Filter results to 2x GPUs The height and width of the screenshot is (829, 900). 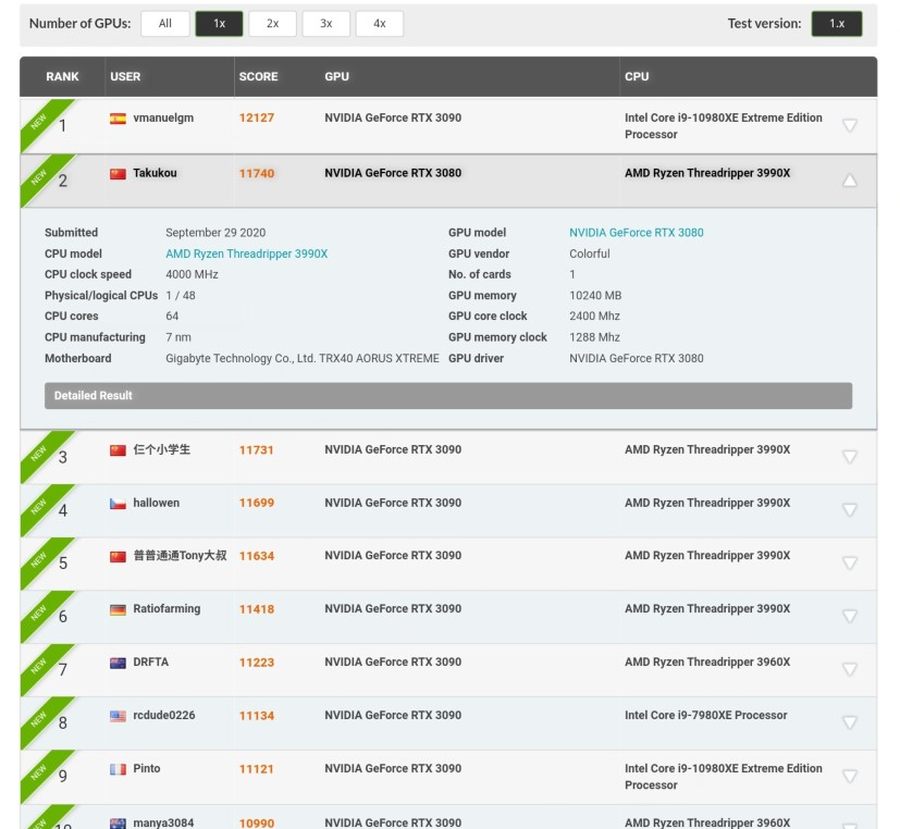tap(272, 24)
